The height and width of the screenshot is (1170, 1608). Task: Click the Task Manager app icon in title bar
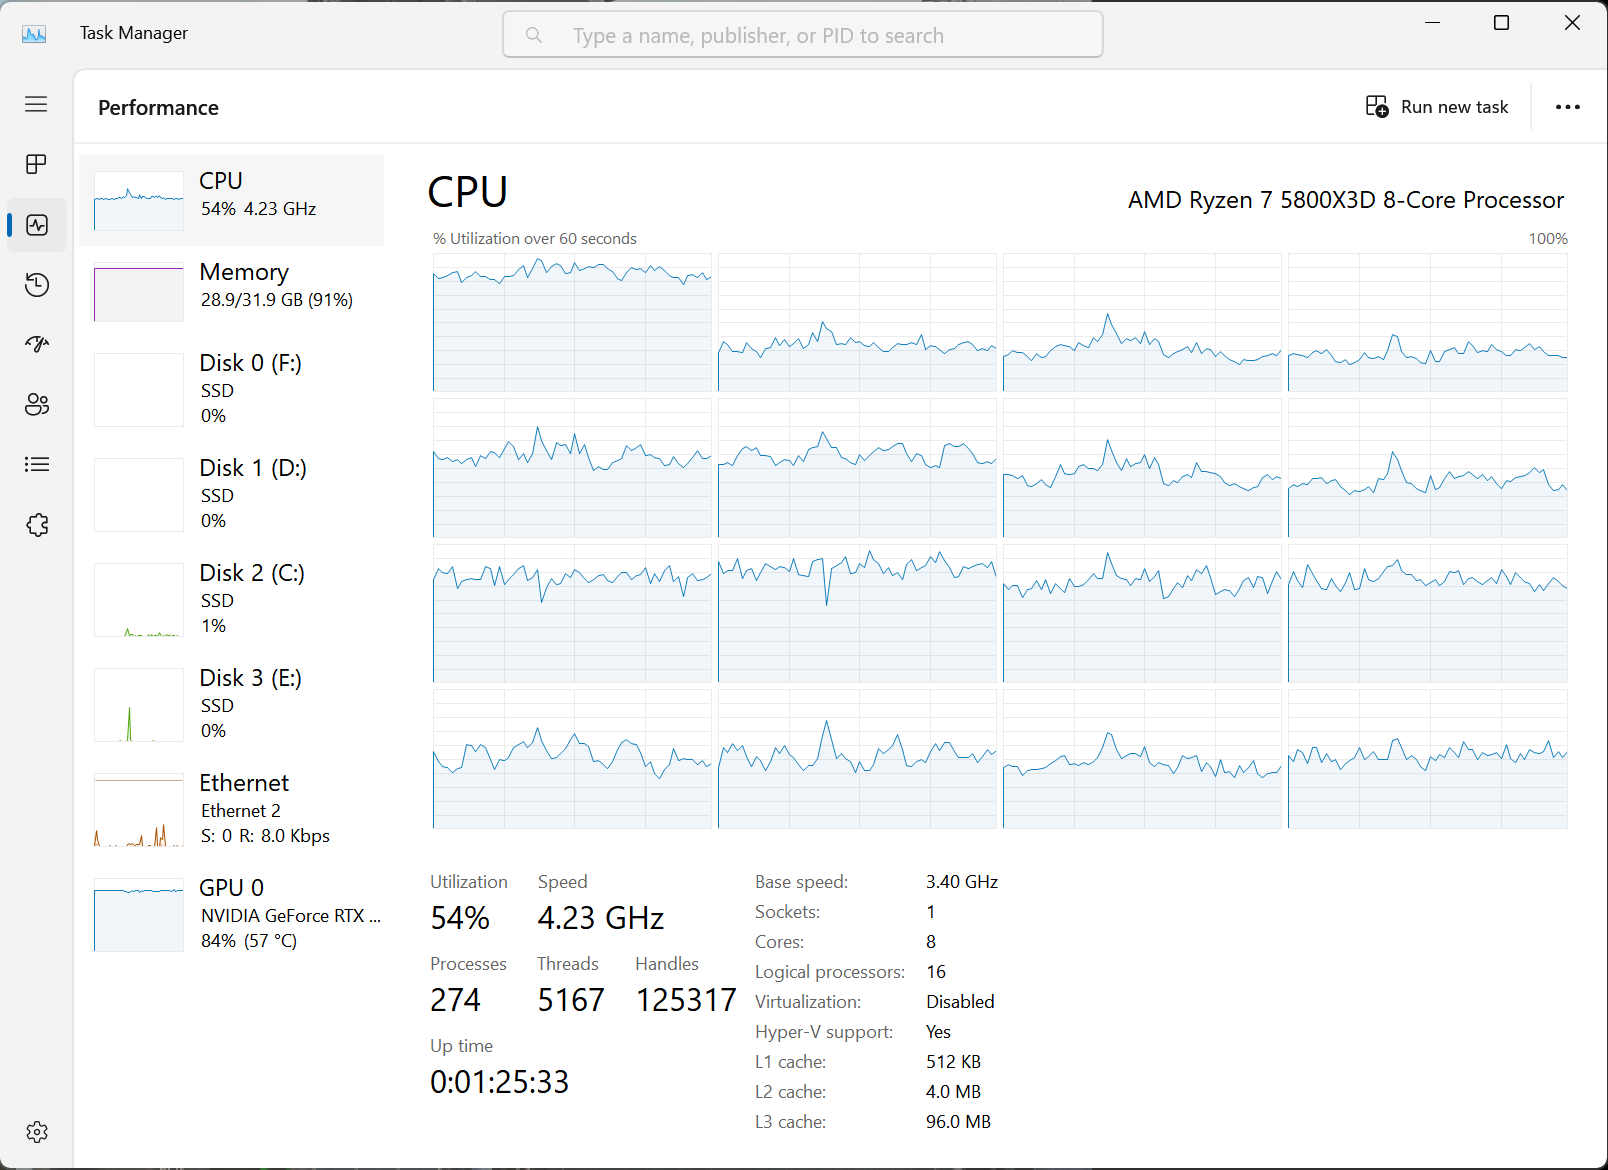point(34,34)
